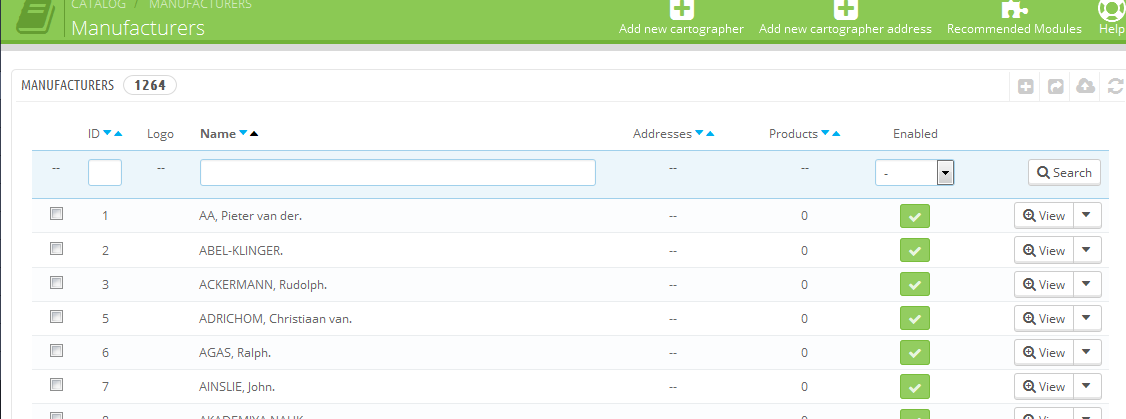Select checkbox for AGAS, Ralph
1126x419 pixels.
(57, 351)
